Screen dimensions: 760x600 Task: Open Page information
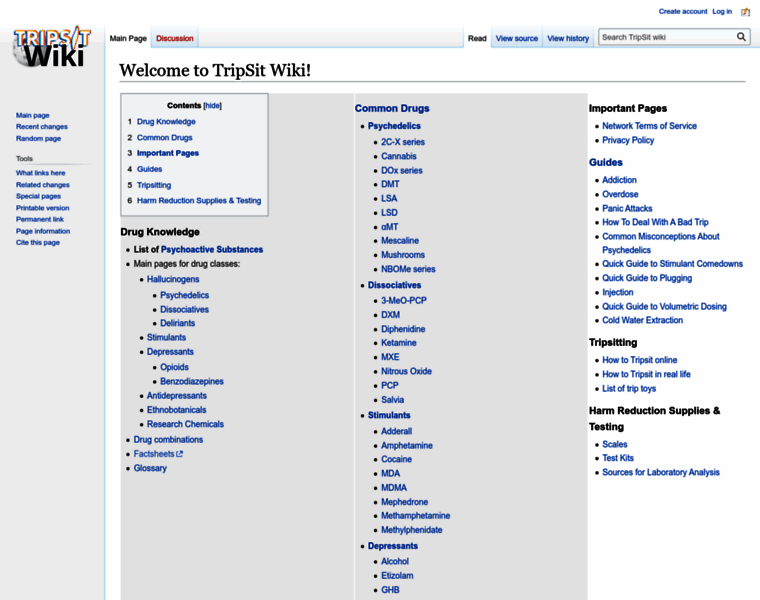tap(43, 231)
